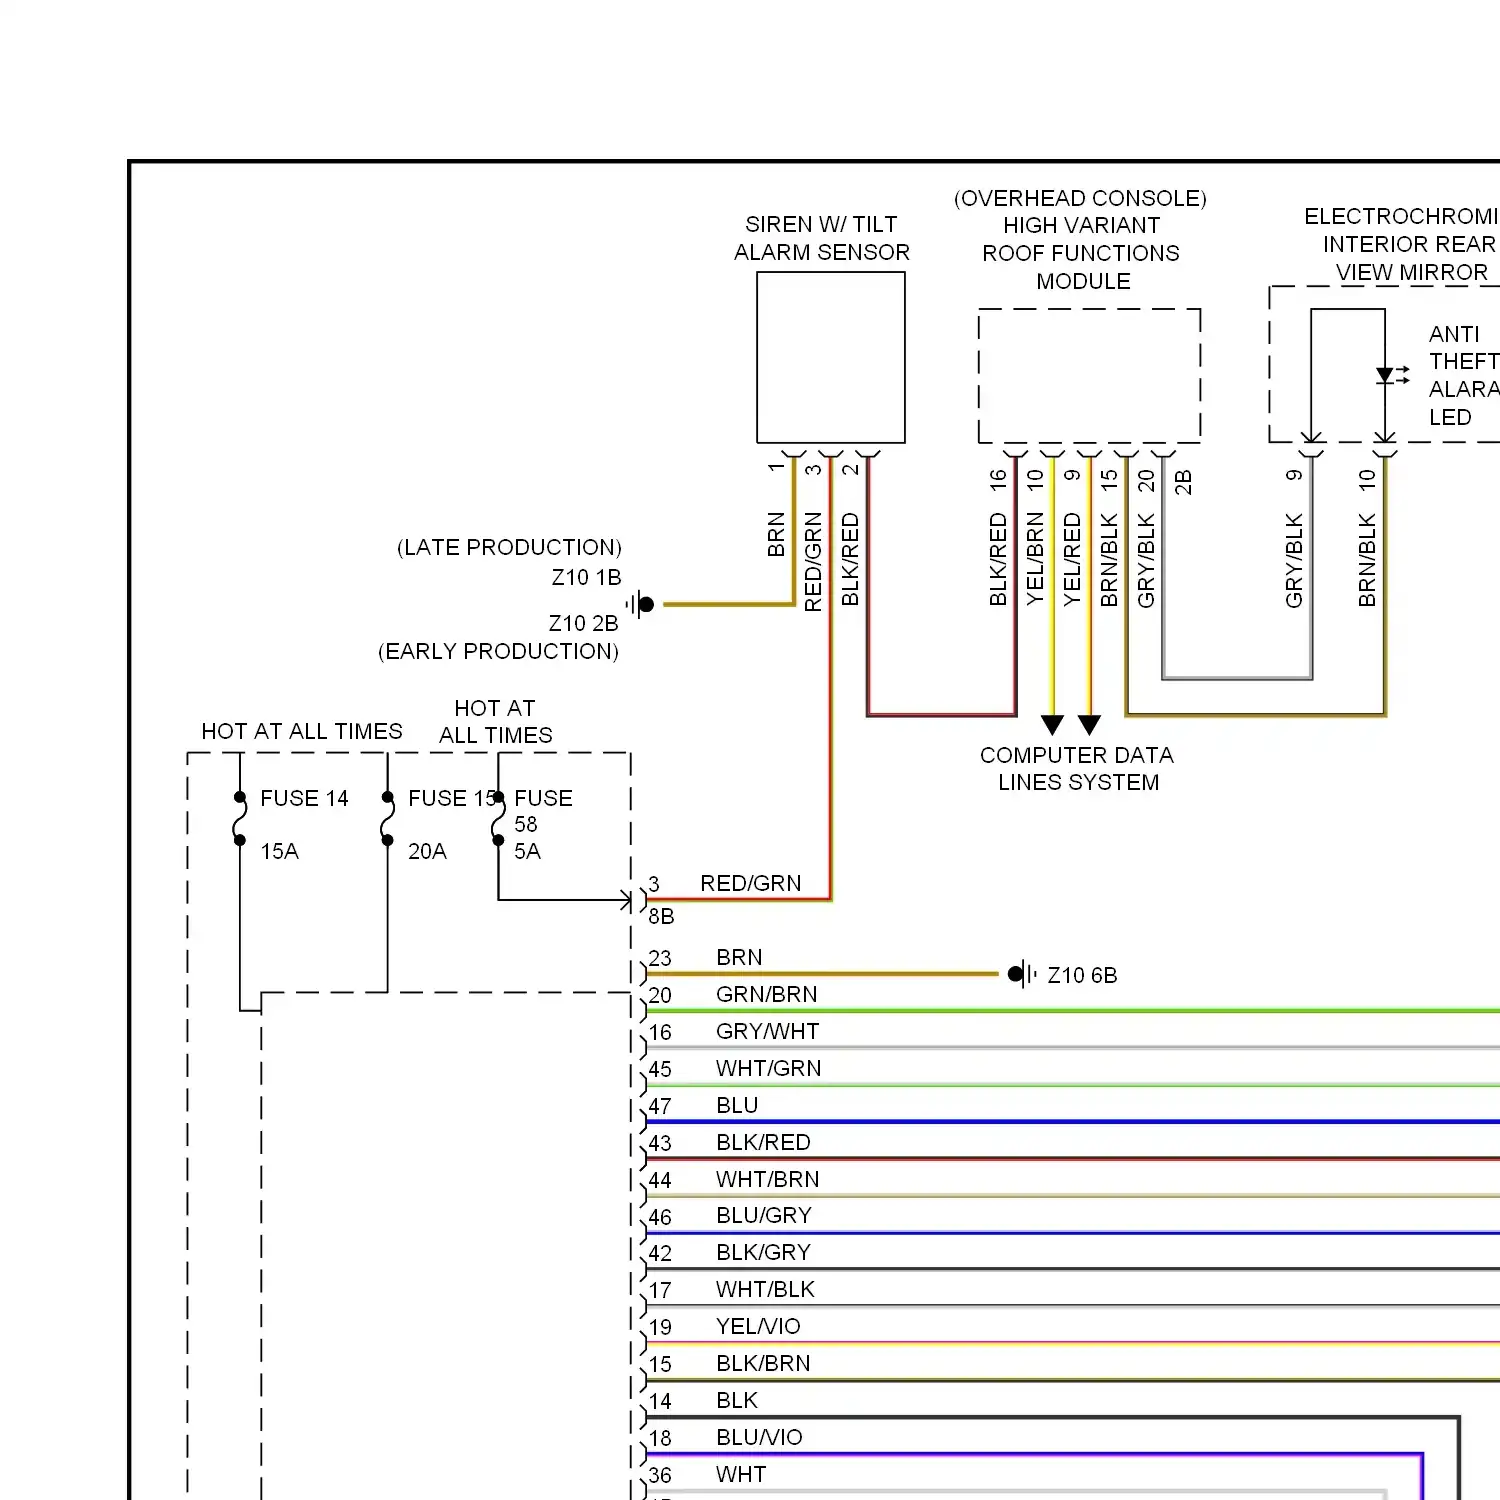The image size is (1500, 1500).
Task: Click the 'BLU/VIO' wire label at pin 18
Action: [x=759, y=1437]
